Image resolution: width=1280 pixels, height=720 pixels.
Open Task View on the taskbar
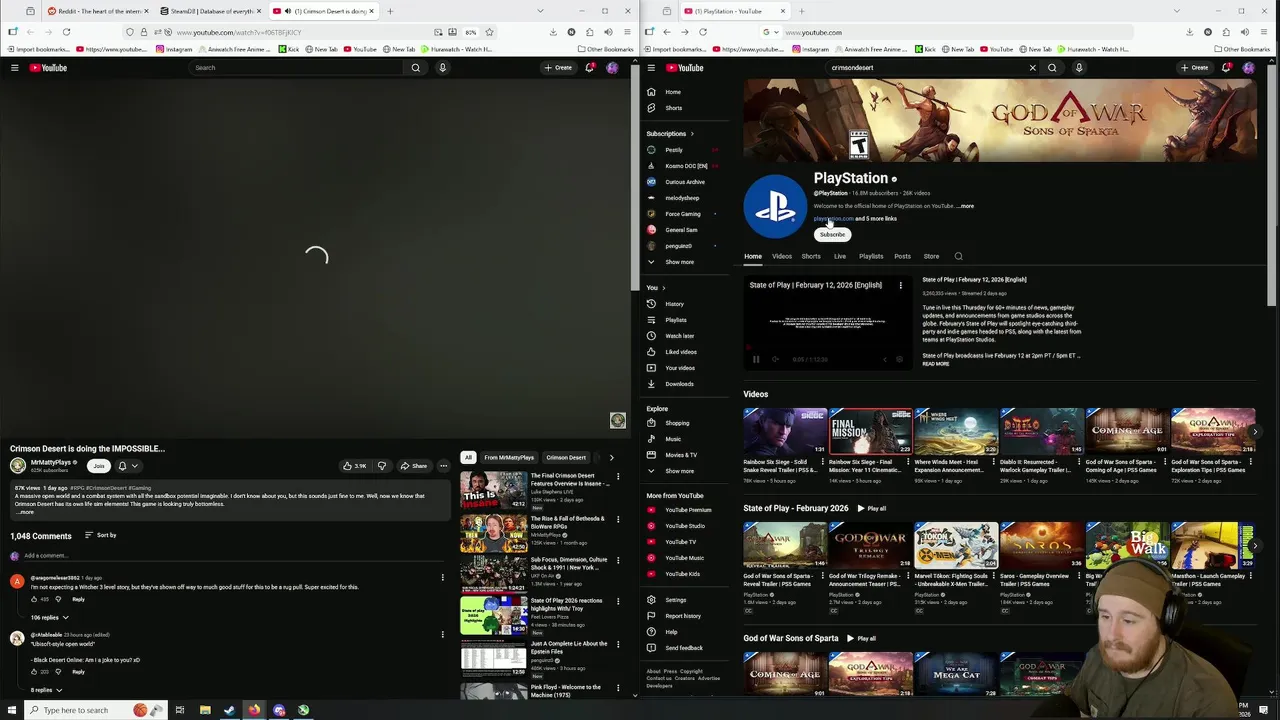[x=180, y=710]
